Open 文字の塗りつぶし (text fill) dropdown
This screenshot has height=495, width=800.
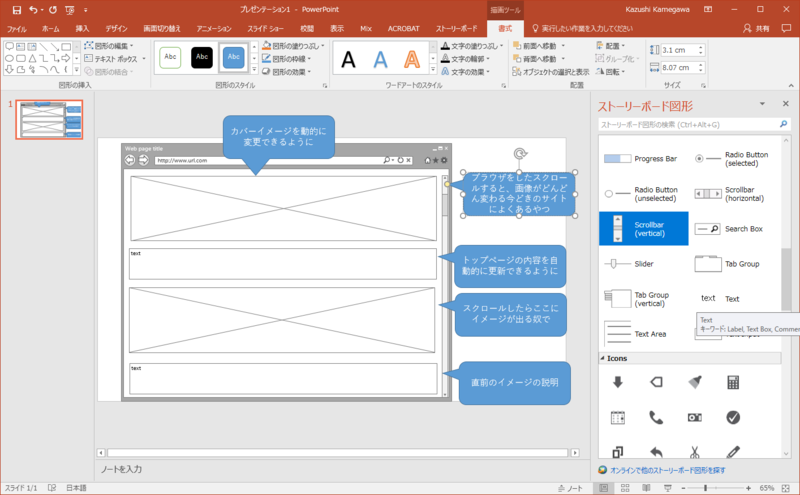point(472,46)
